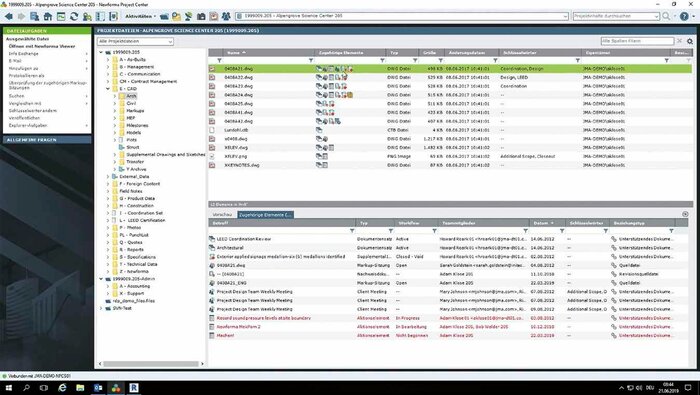This screenshot has width=700, height=395.
Task: Open Windows Start menu
Action: click(8, 387)
